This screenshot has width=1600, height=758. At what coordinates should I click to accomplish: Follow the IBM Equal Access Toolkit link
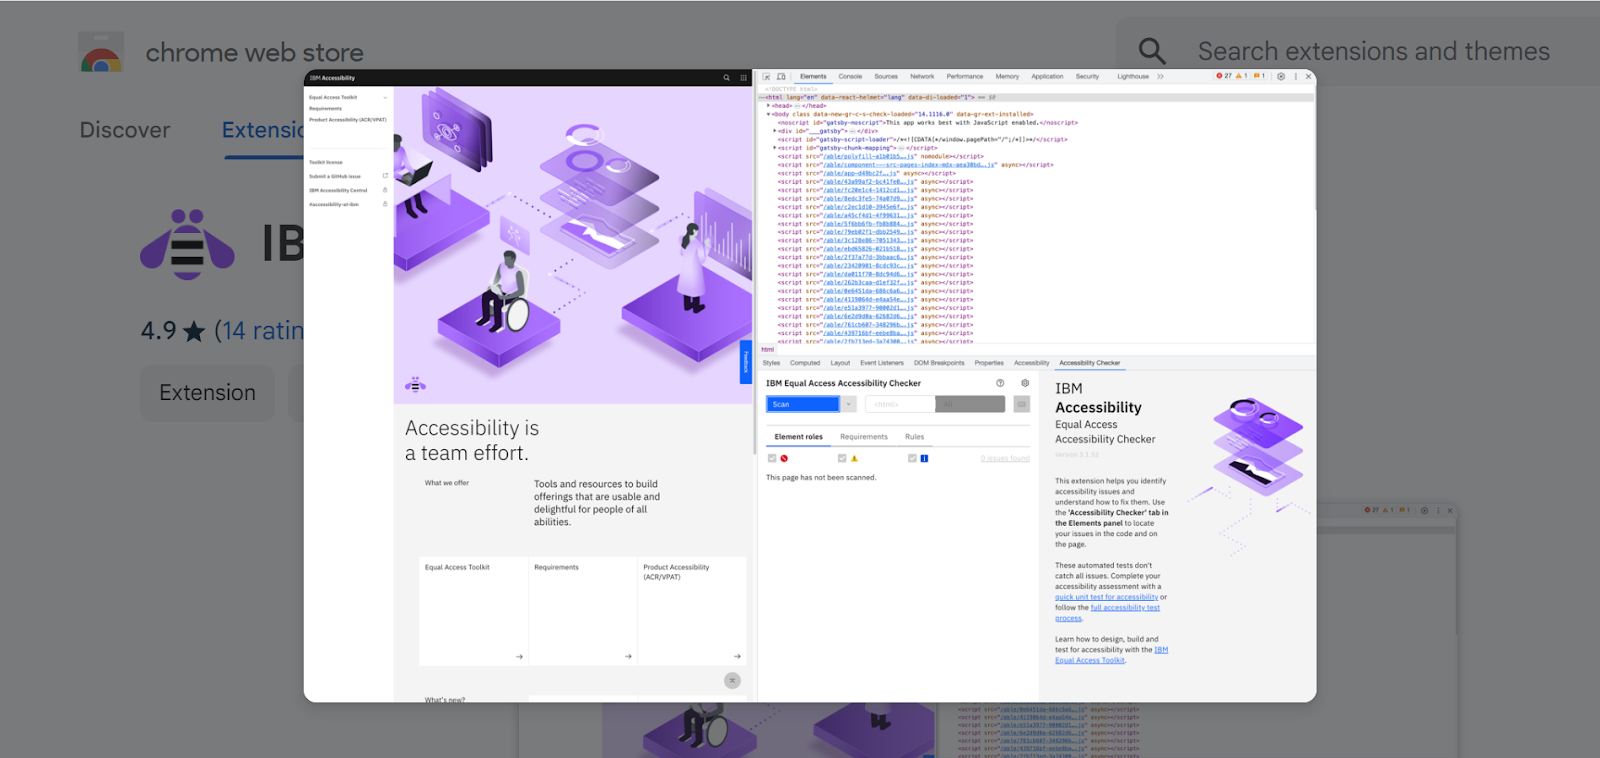(x=1112, y=655)
